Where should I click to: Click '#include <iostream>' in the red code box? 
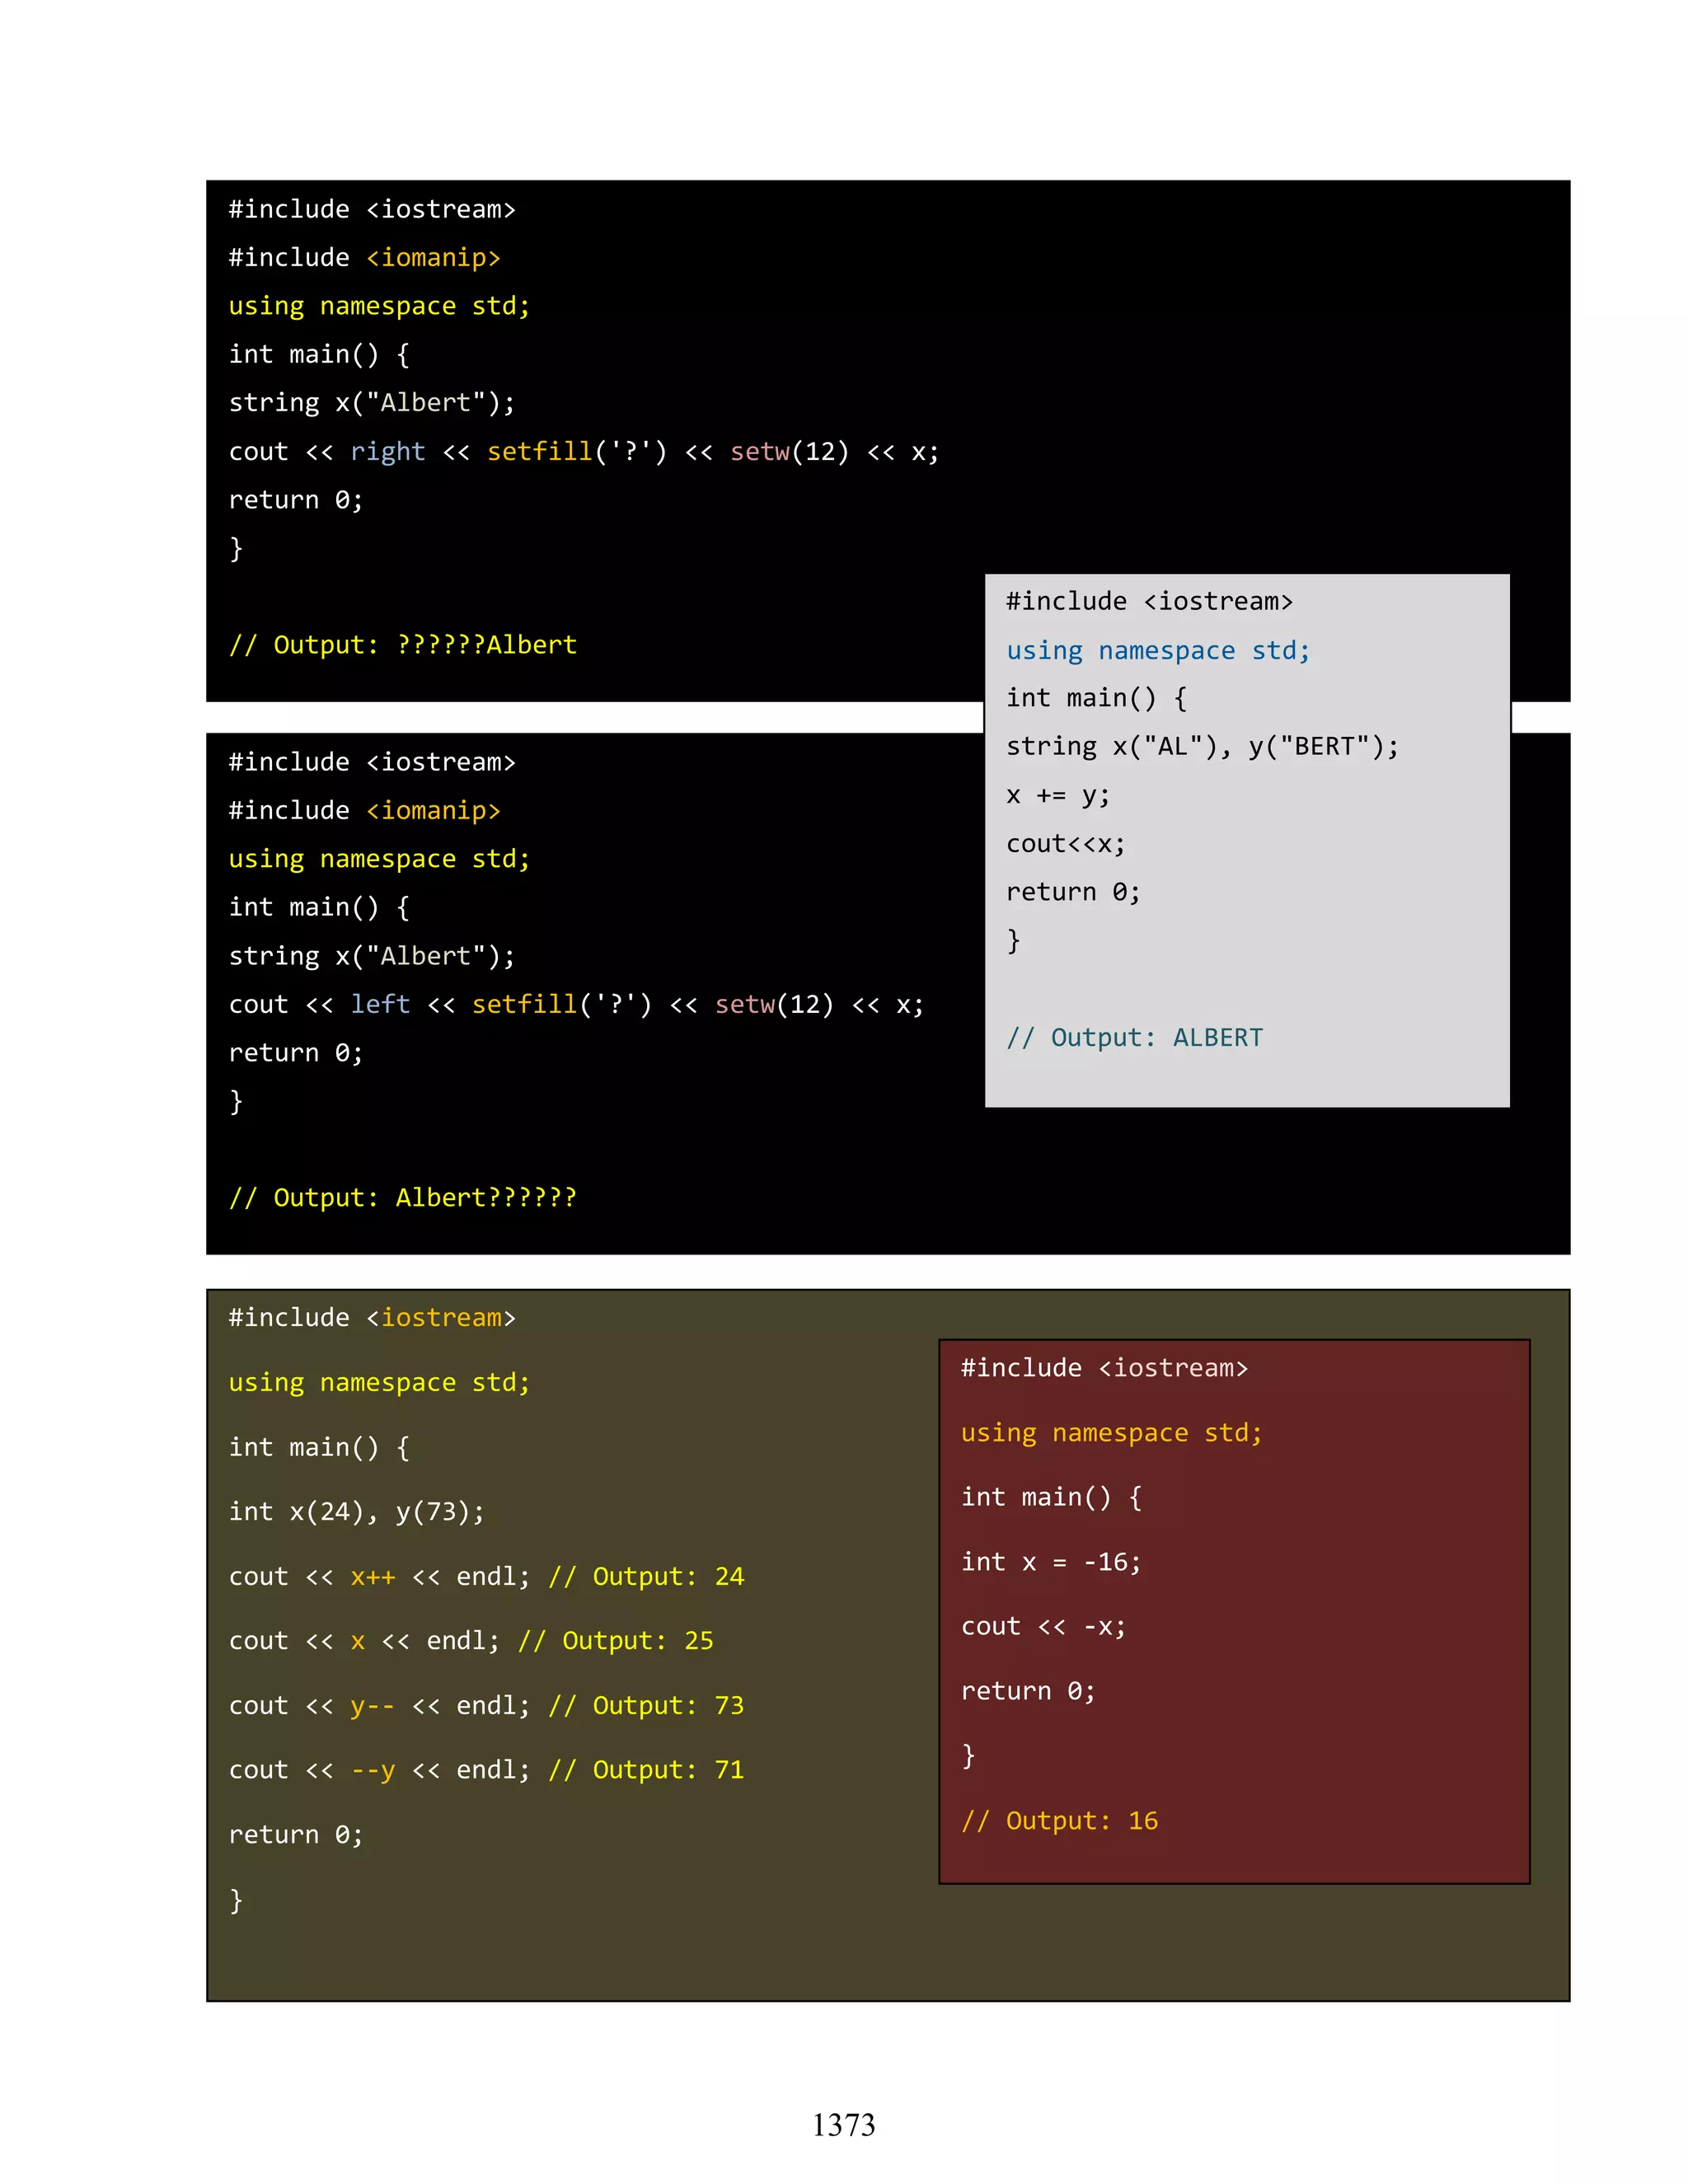(x=1104, y=1368)
